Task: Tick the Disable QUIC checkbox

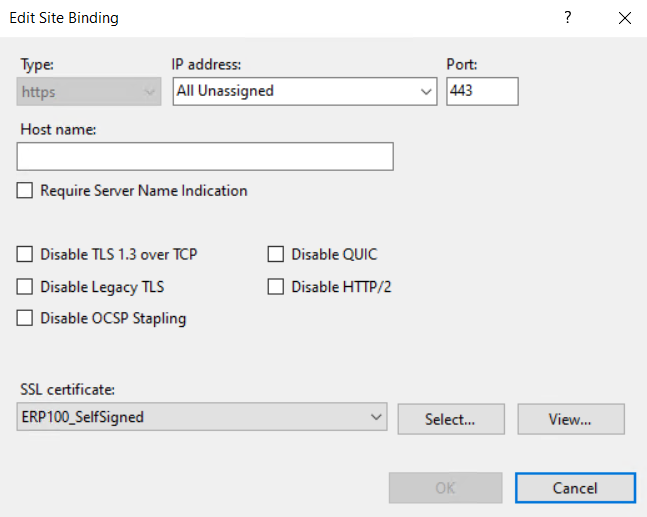Action: 276,255
